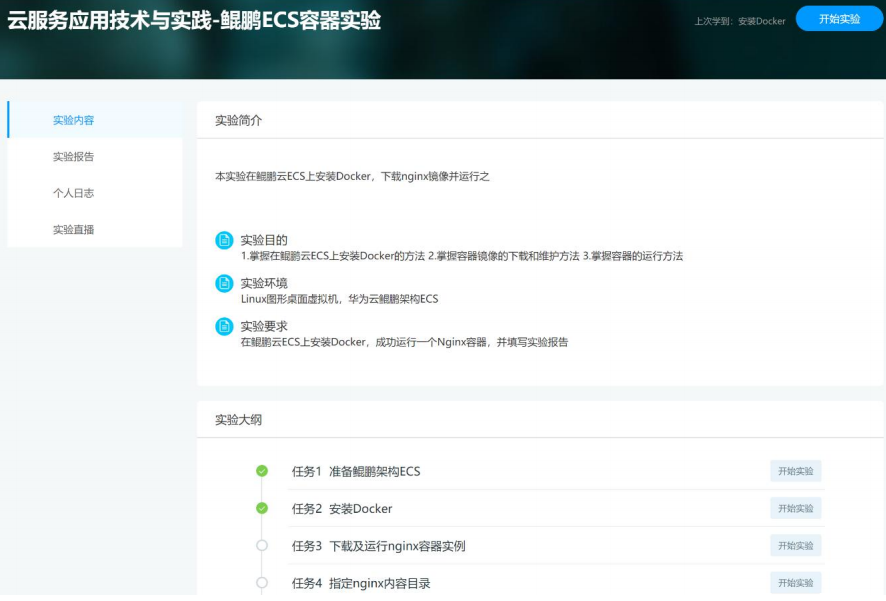Click the page title 云服务应用技术与实践
This screenshot has height=601, width=886.
(194, 20)
